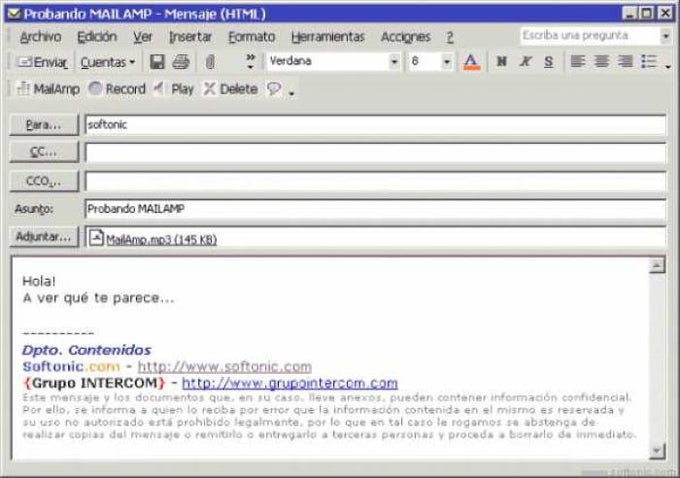Open the Archivo menu
Screen dimensions: 680x478
[x=40, y=37]
